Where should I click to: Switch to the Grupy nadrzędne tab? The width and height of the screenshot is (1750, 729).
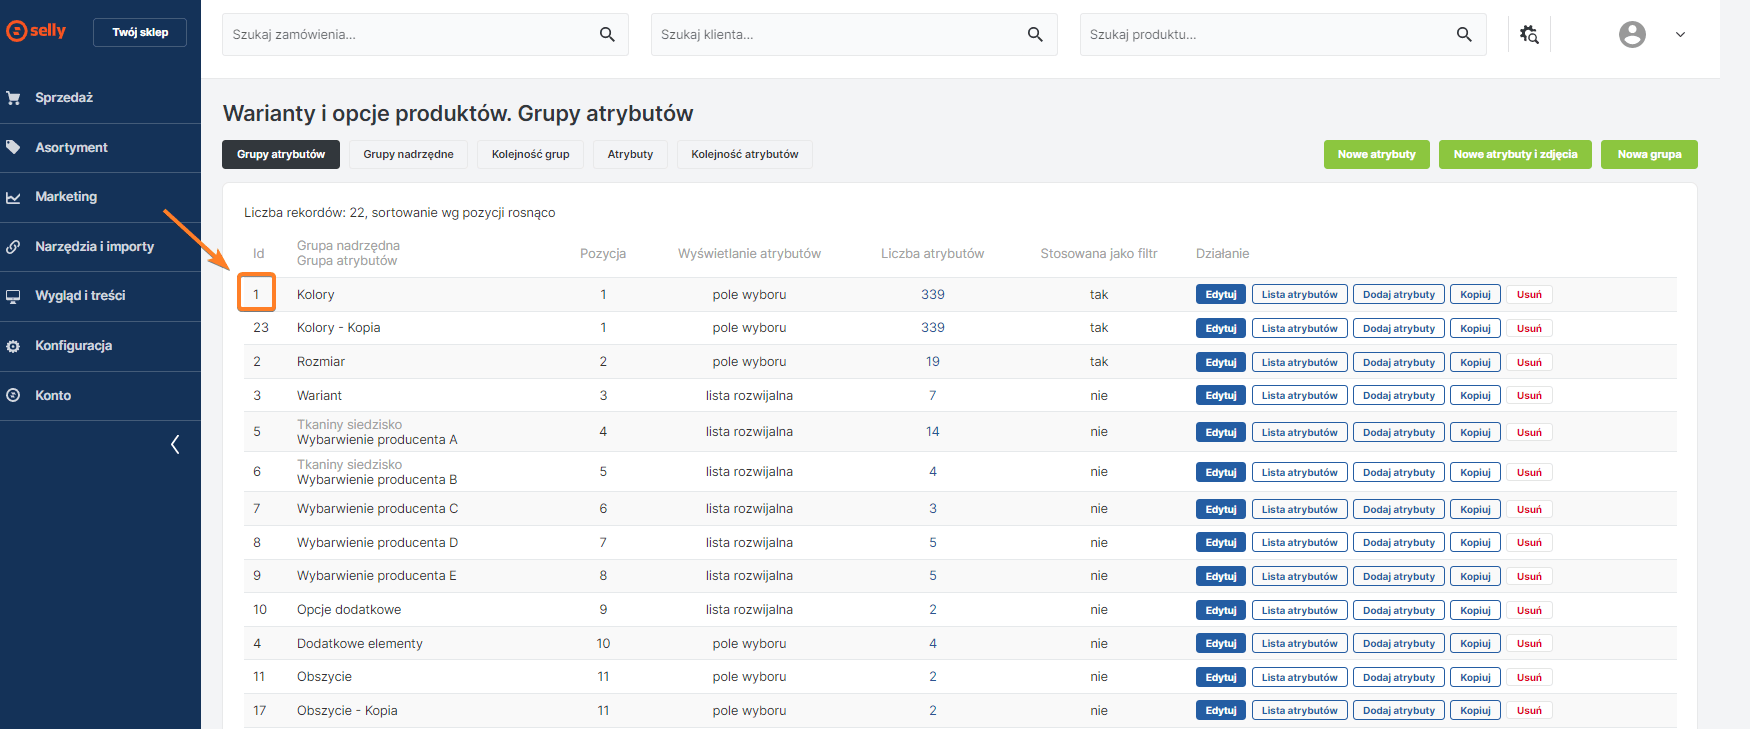(408, 154)
